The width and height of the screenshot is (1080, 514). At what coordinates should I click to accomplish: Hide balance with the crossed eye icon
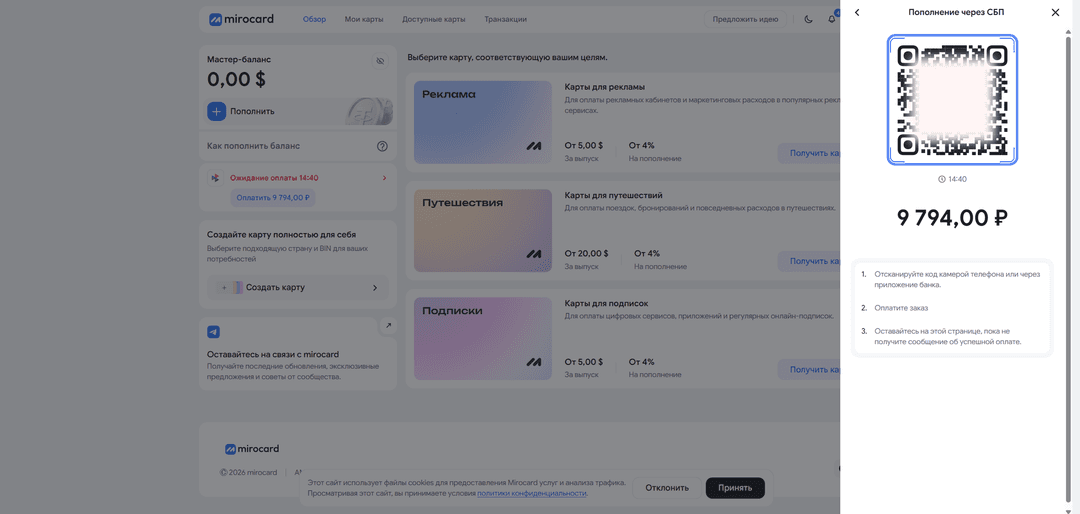[x=380, y=61]
